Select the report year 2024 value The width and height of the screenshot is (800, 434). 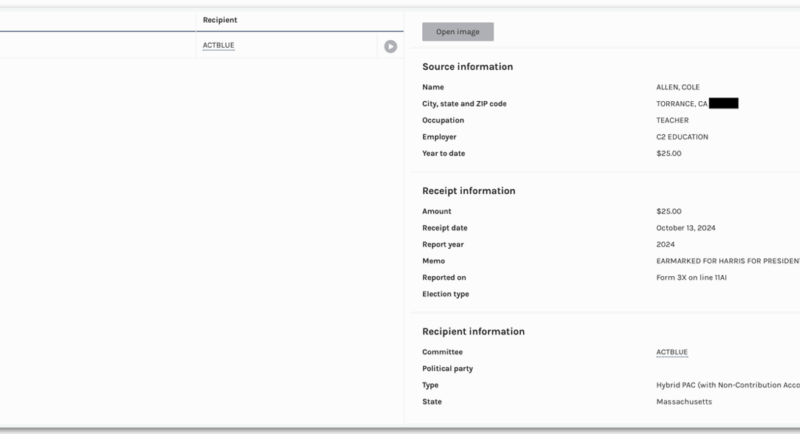(x=665, y=245)
